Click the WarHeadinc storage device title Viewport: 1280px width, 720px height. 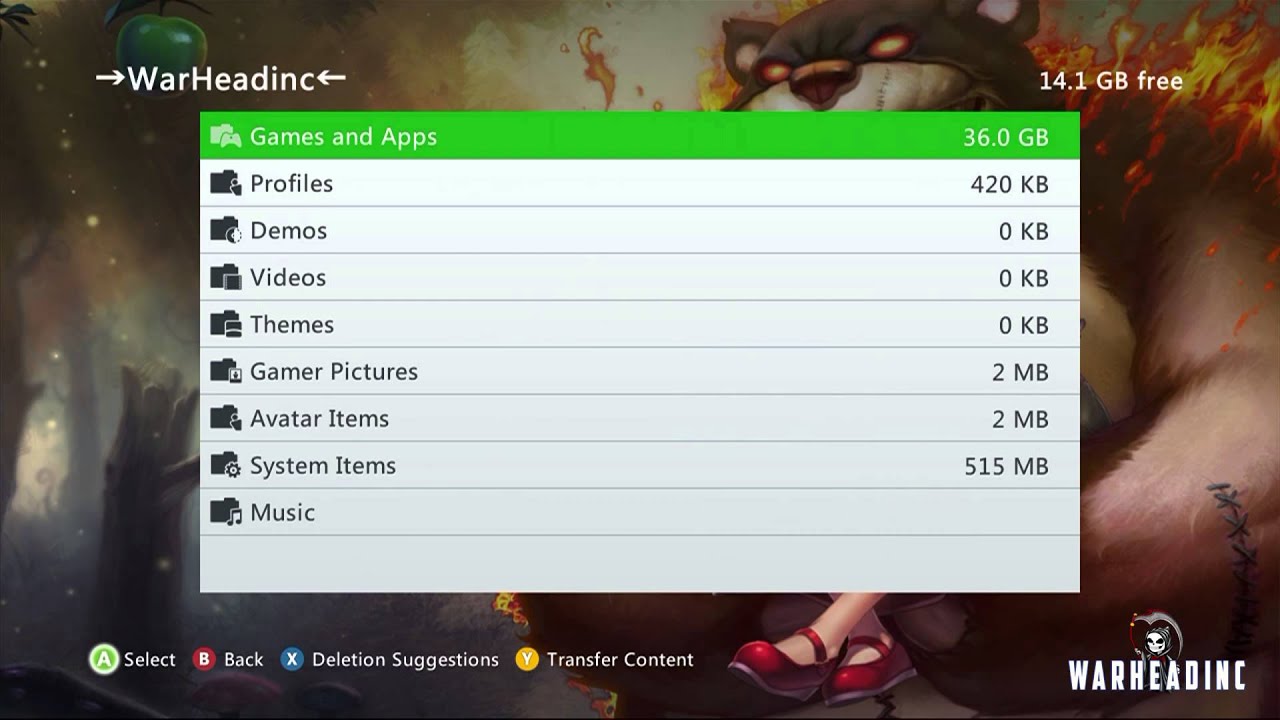click(x=221, y=79)
